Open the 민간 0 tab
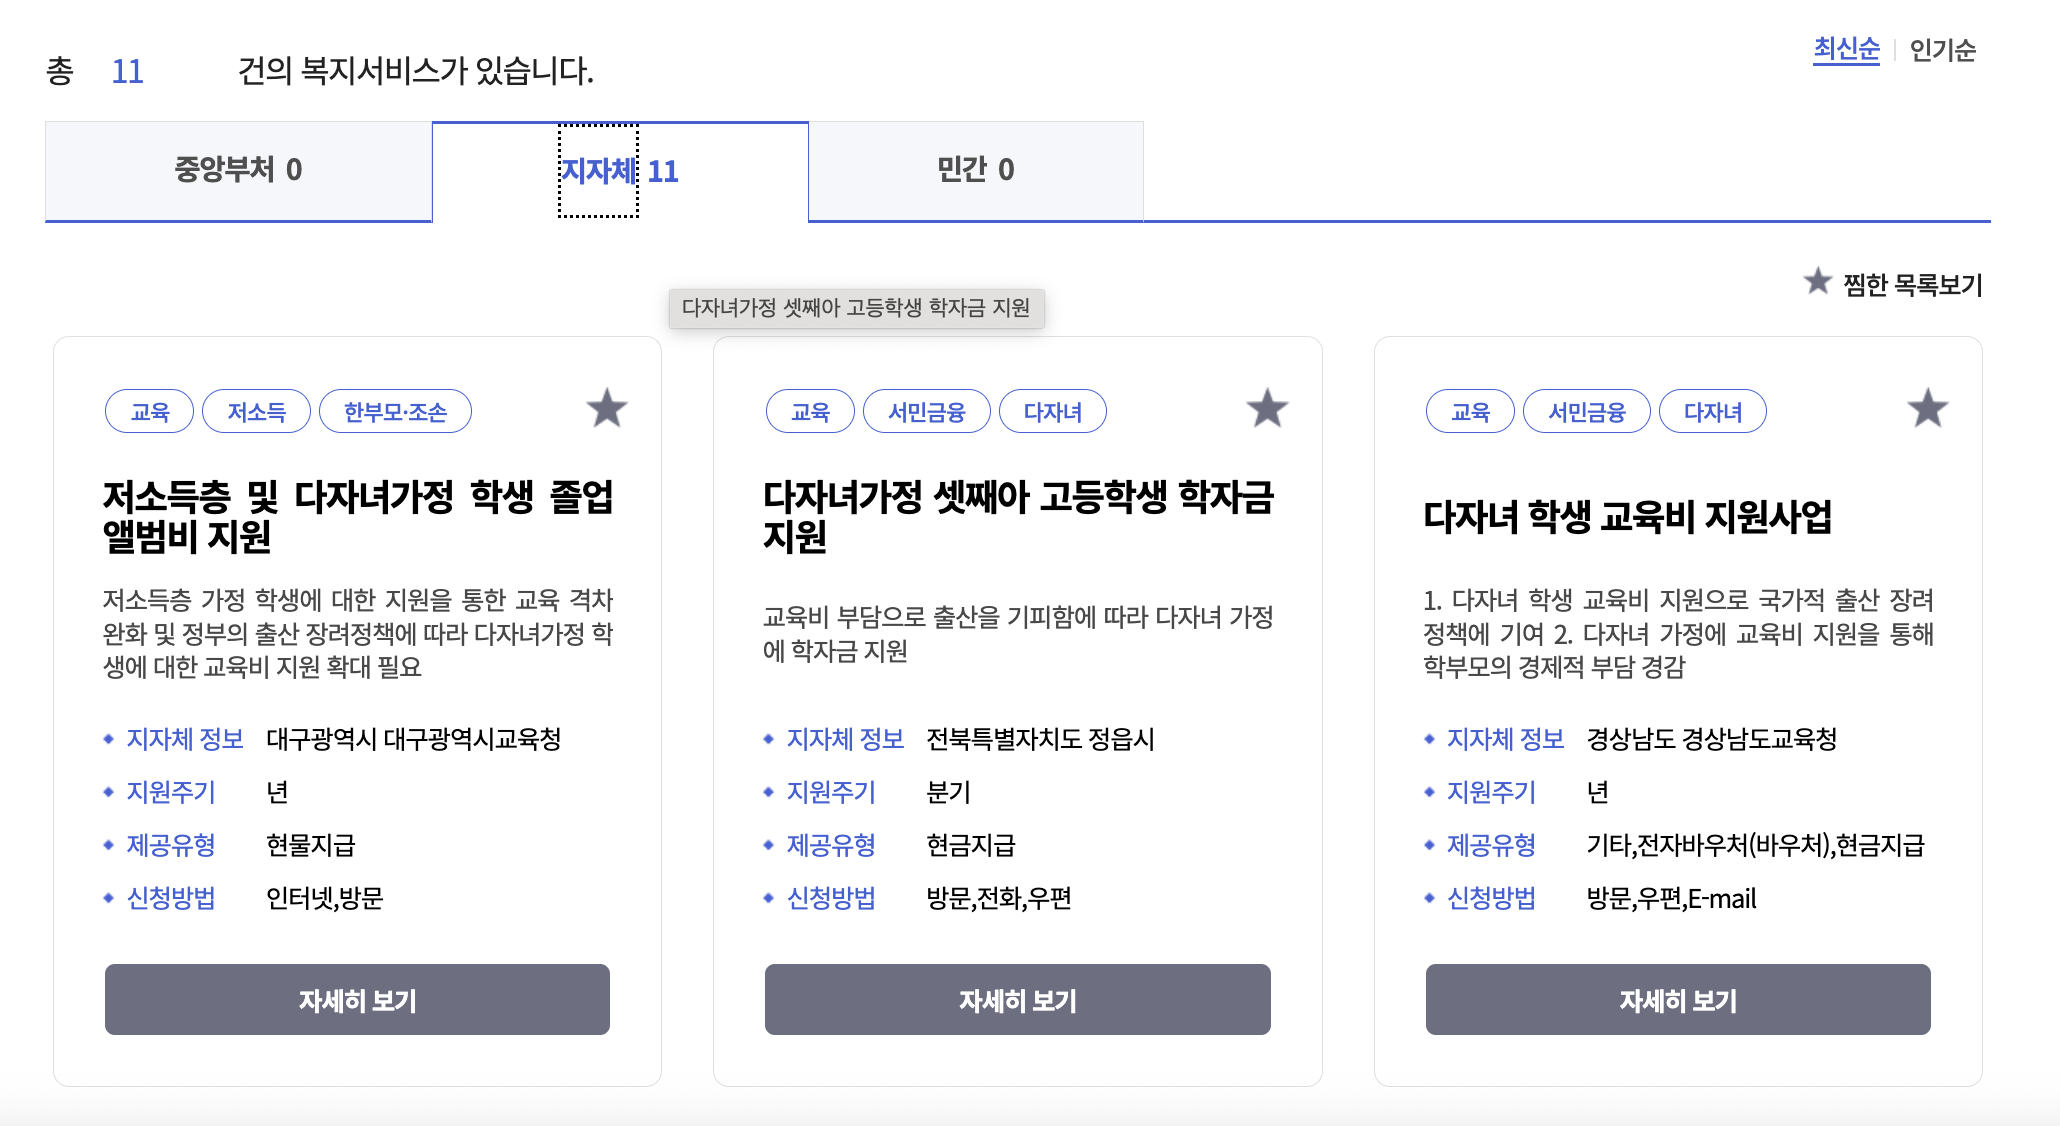 click(x=975, y=170)
